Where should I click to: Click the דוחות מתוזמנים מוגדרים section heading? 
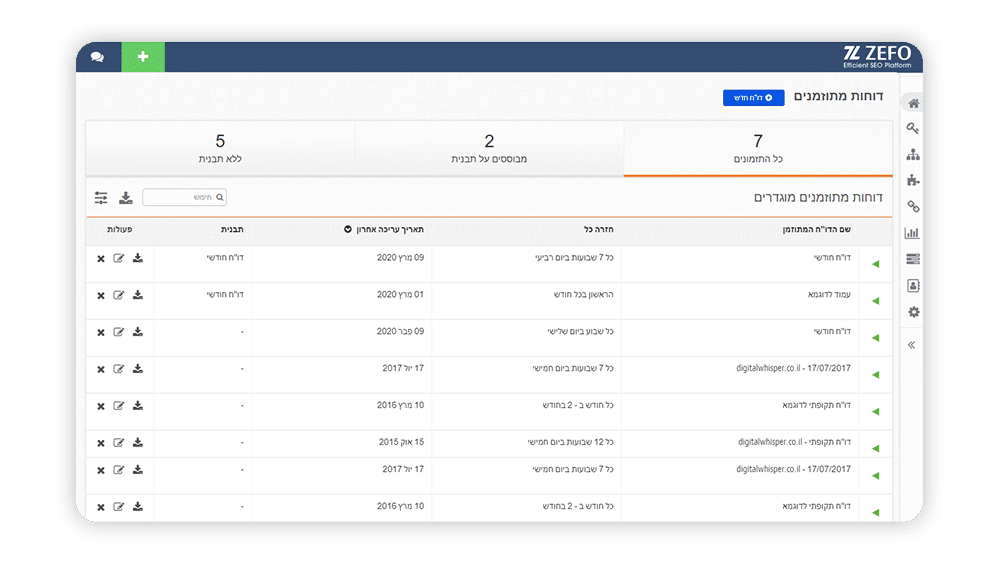pos(818,198)
